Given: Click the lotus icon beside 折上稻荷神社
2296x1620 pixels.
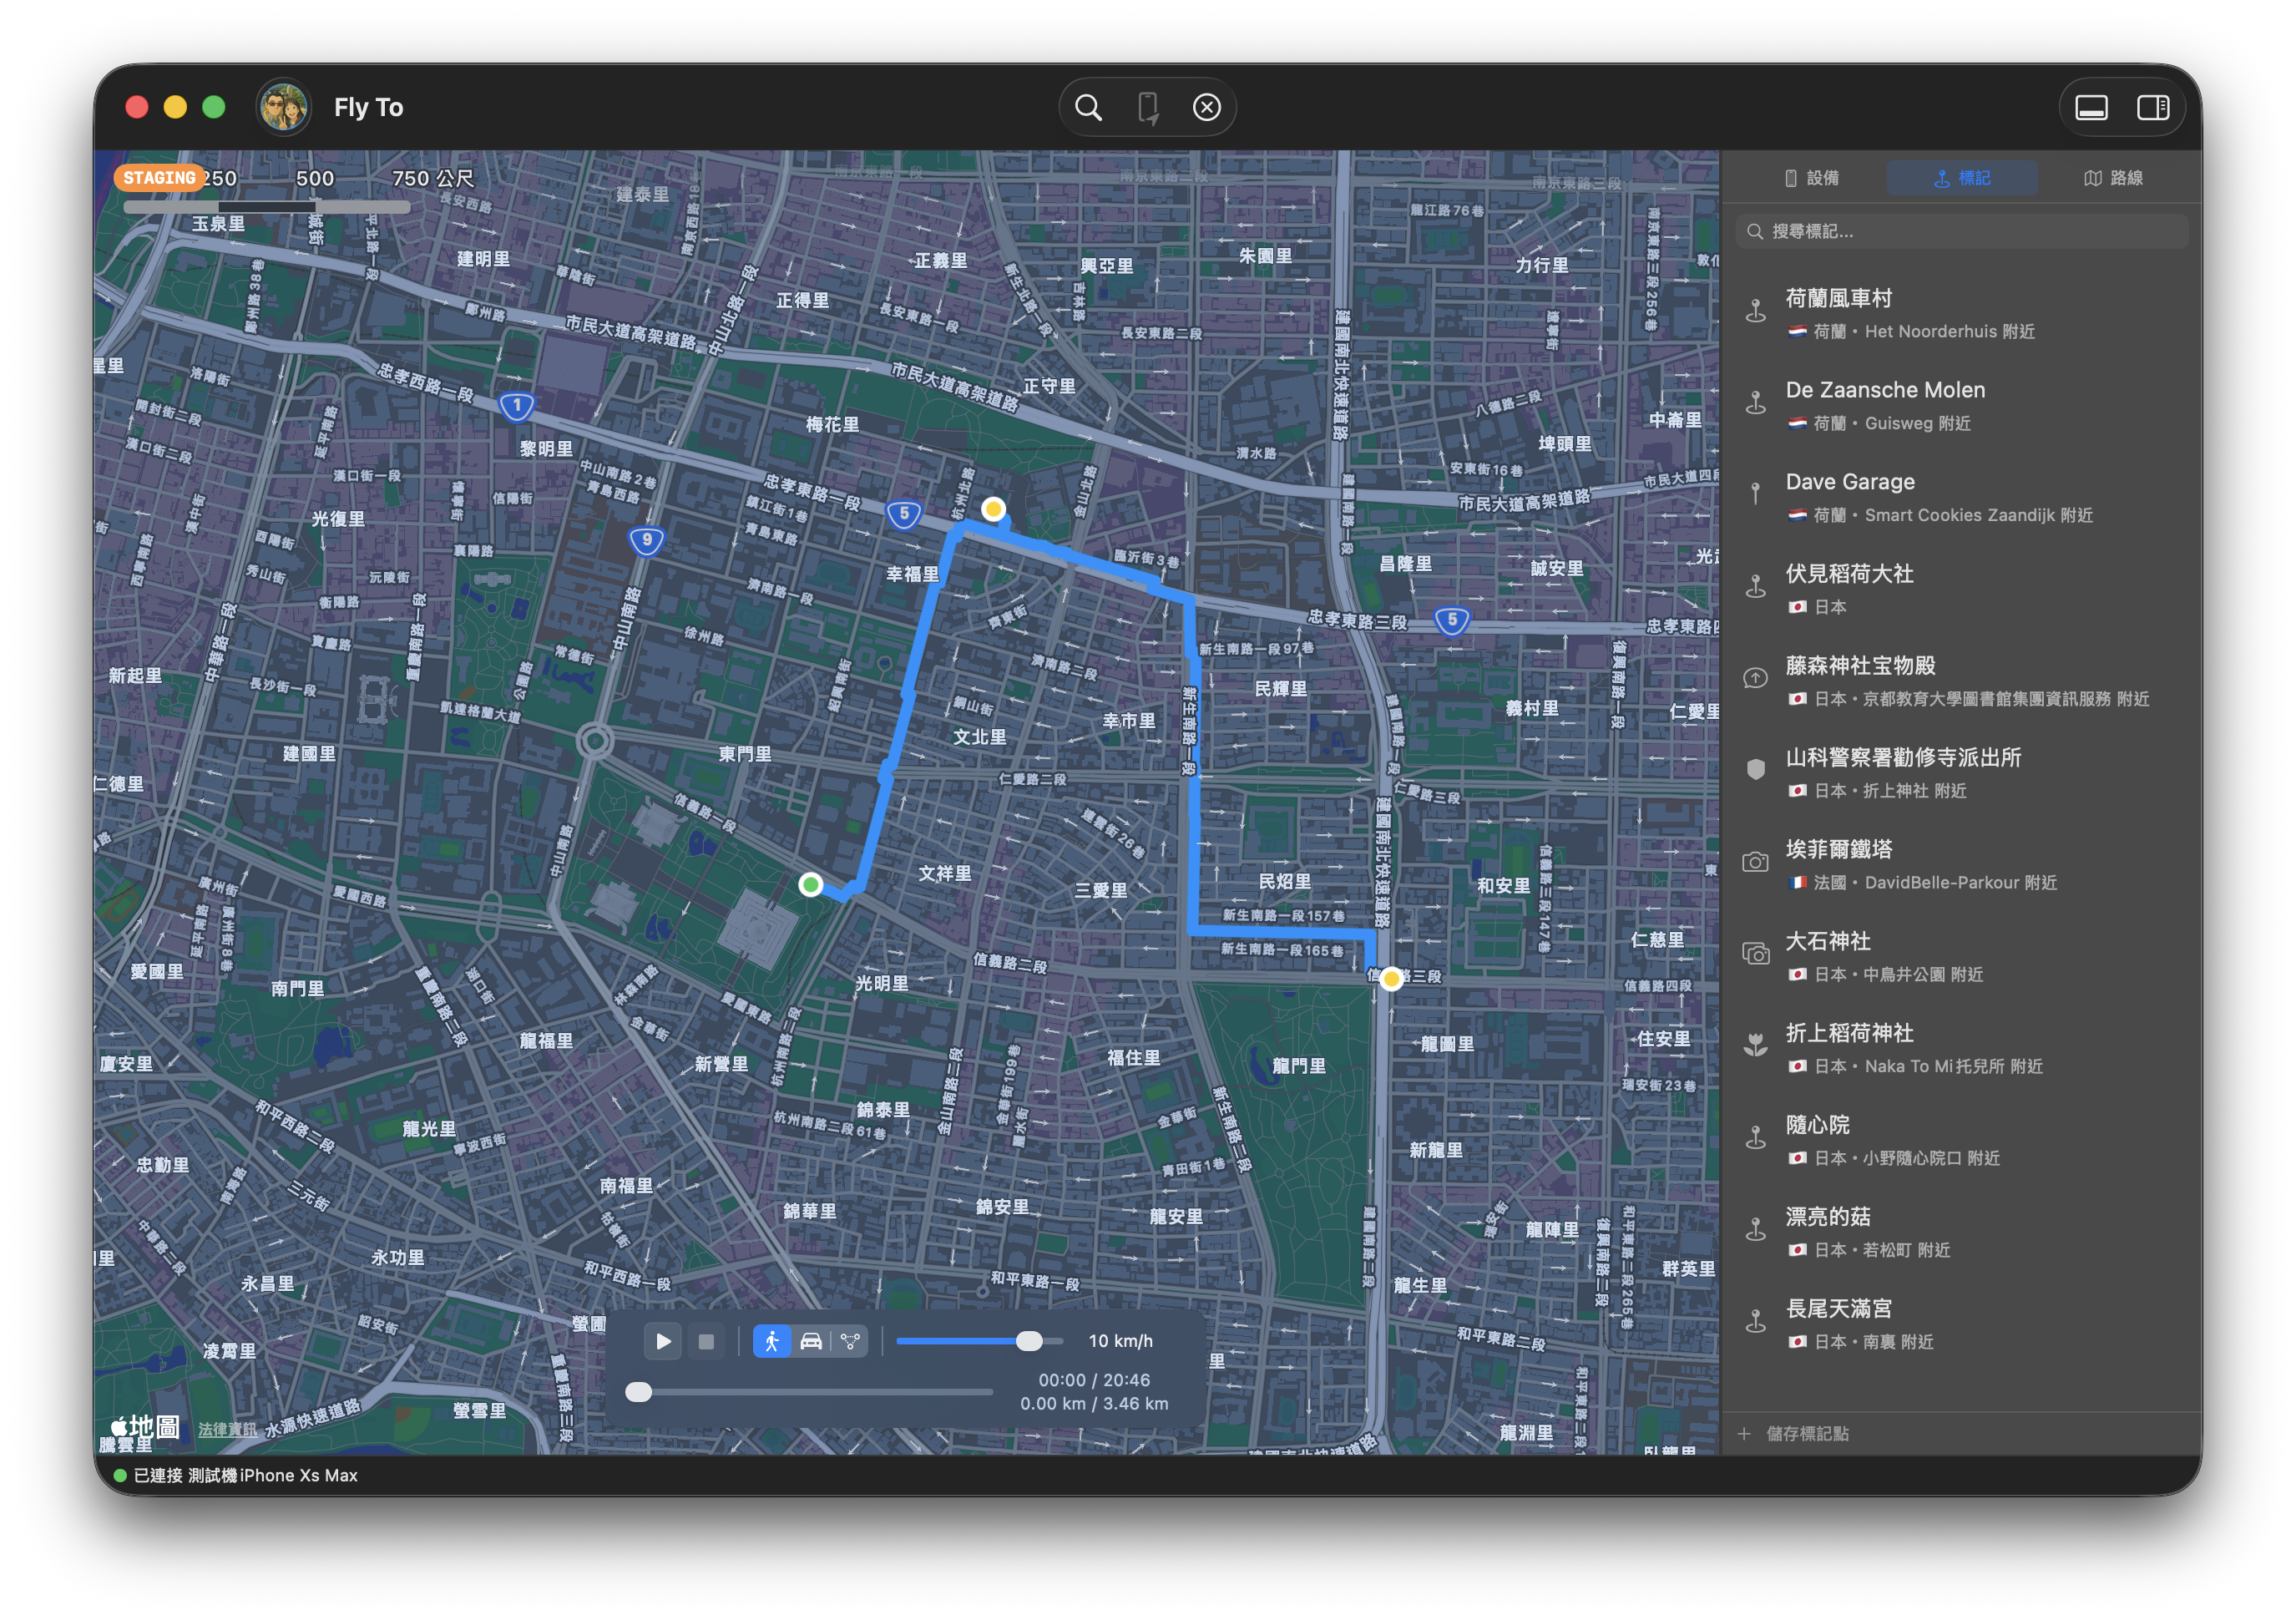Looking at the screenshot, I should pyautogui.click(x=1755, y=1045).
